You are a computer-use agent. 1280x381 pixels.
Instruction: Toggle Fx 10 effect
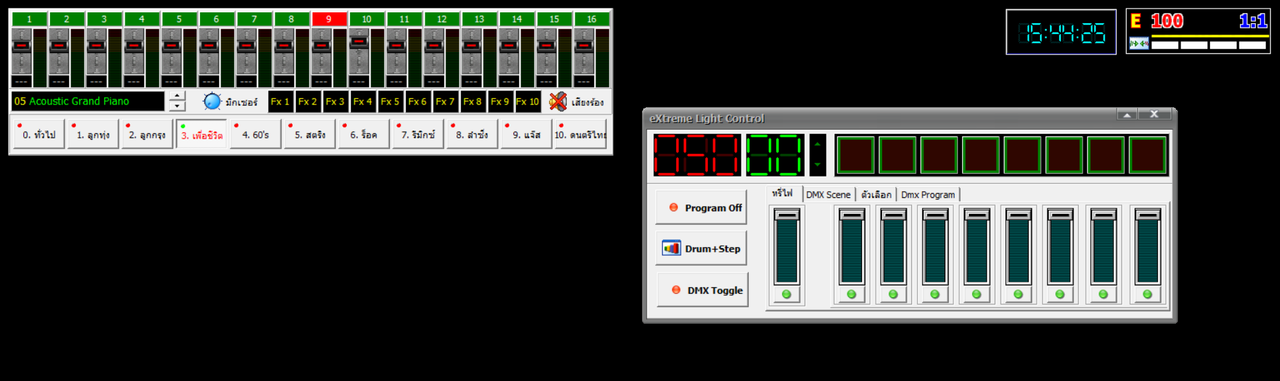[528, 101]
